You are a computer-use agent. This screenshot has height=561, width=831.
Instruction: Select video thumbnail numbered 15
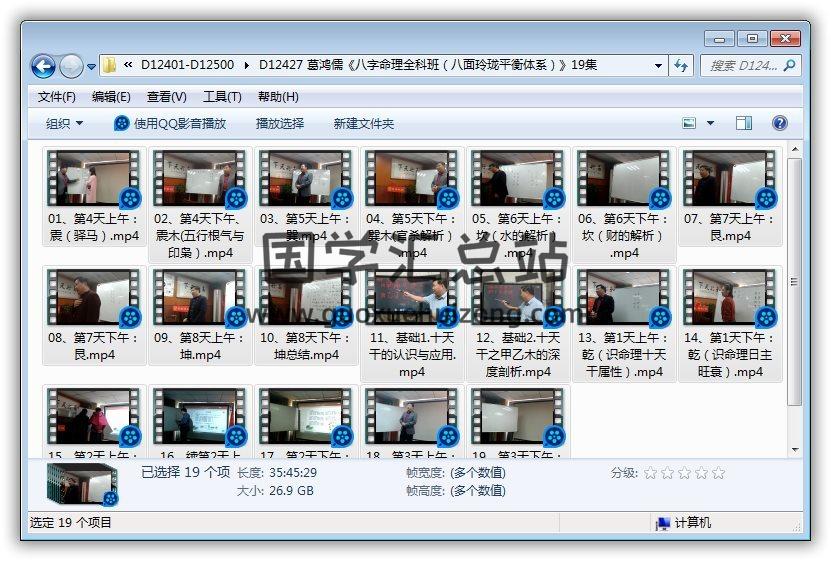click(x=94, y=416)
